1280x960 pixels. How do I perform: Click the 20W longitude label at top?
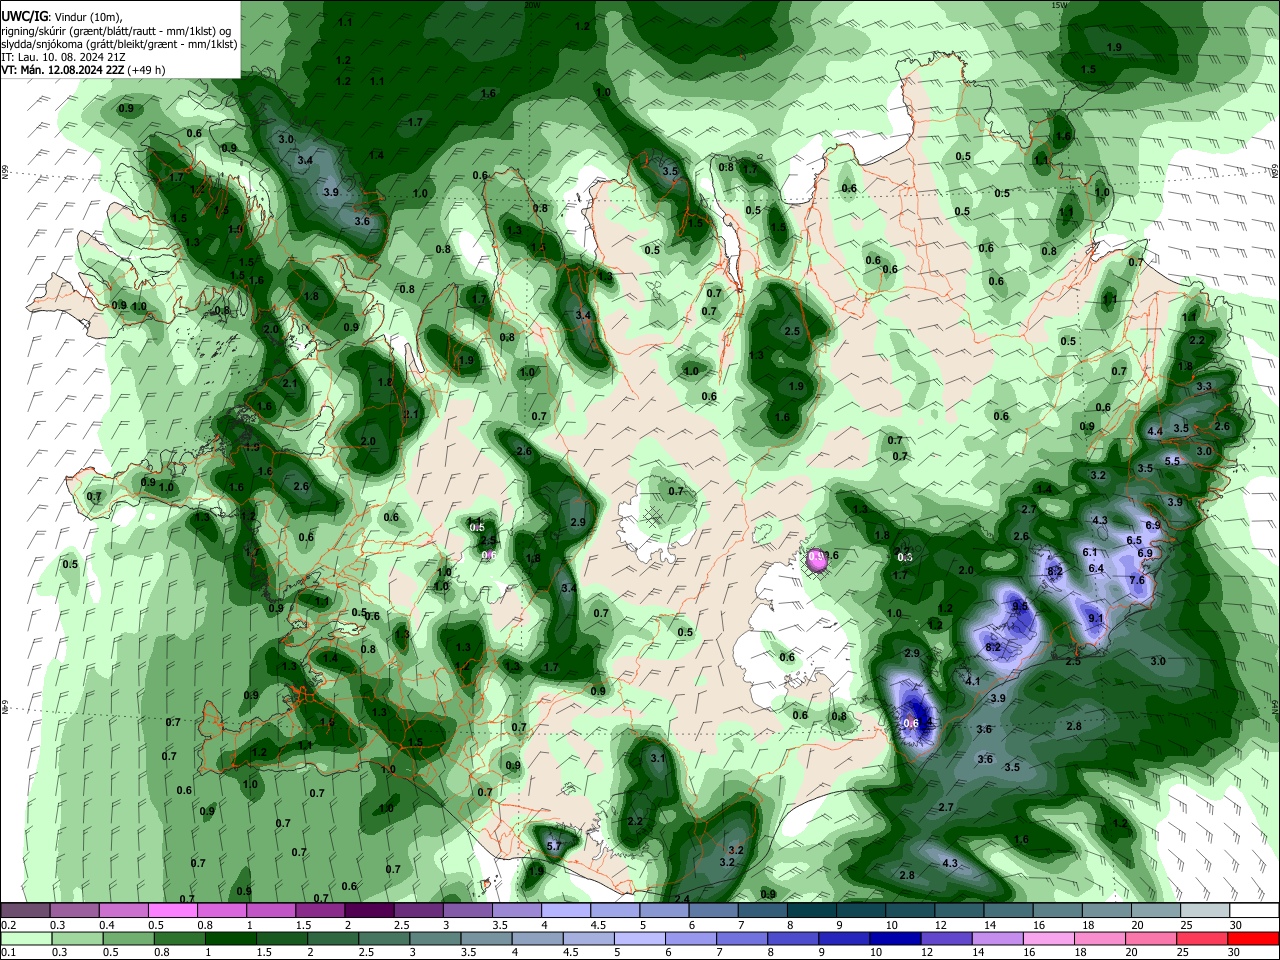point(532,5)
